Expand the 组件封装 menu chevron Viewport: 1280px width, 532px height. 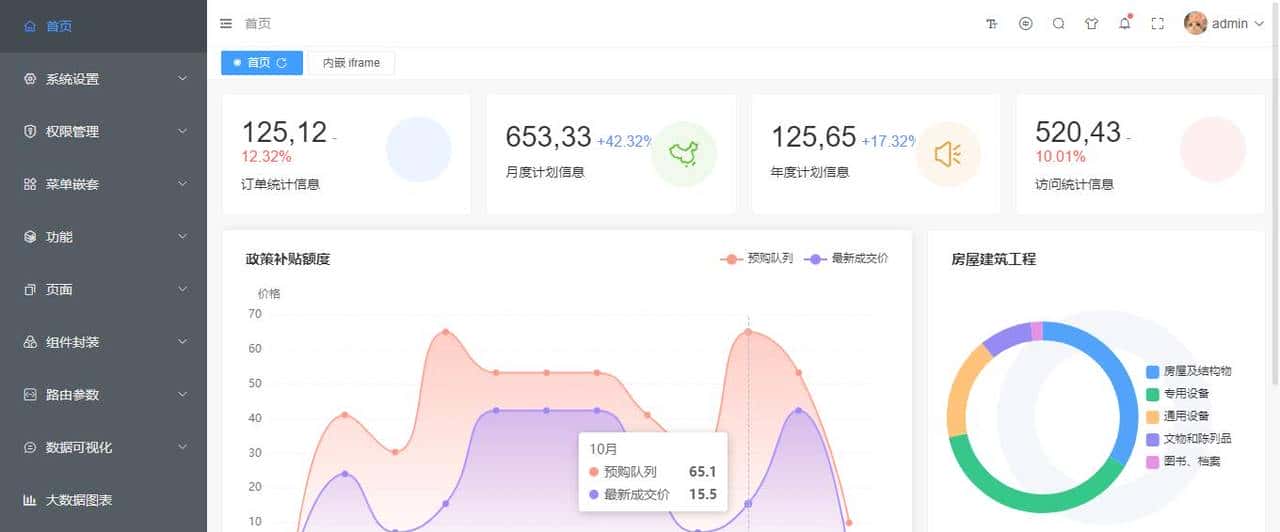point(182,342)
